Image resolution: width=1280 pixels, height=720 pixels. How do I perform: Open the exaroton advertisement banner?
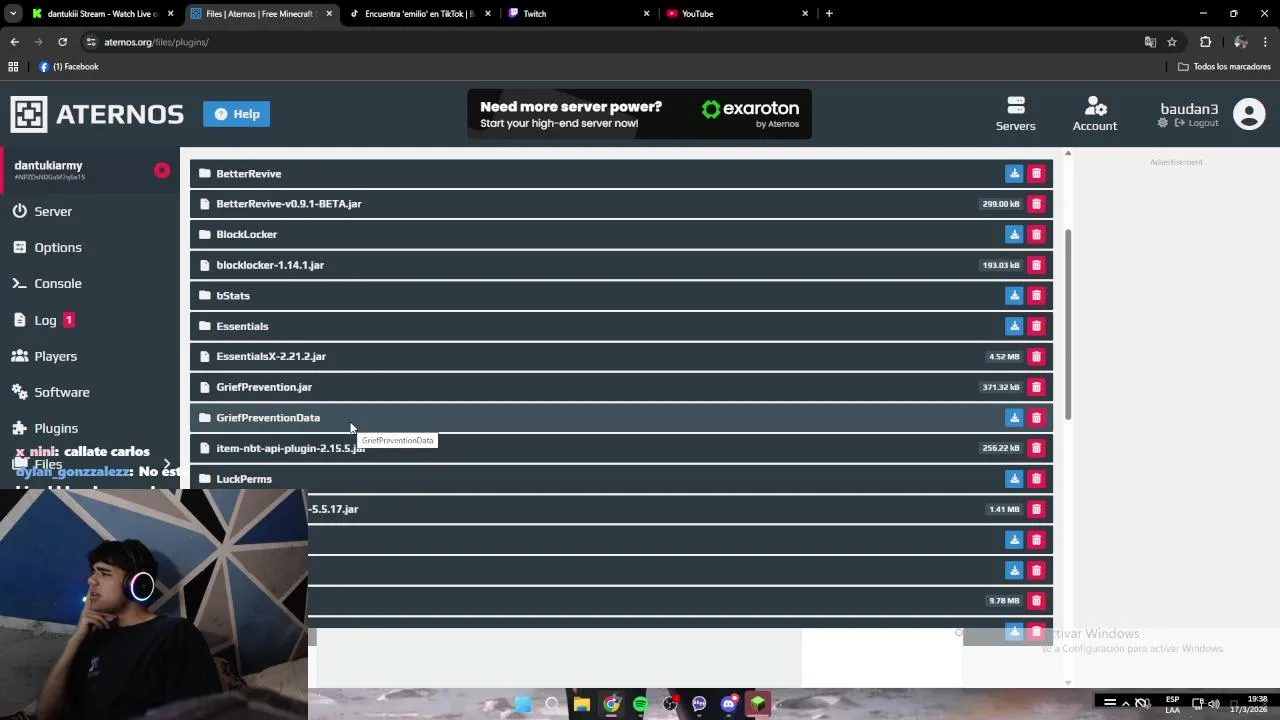click(x=639, y=115)
